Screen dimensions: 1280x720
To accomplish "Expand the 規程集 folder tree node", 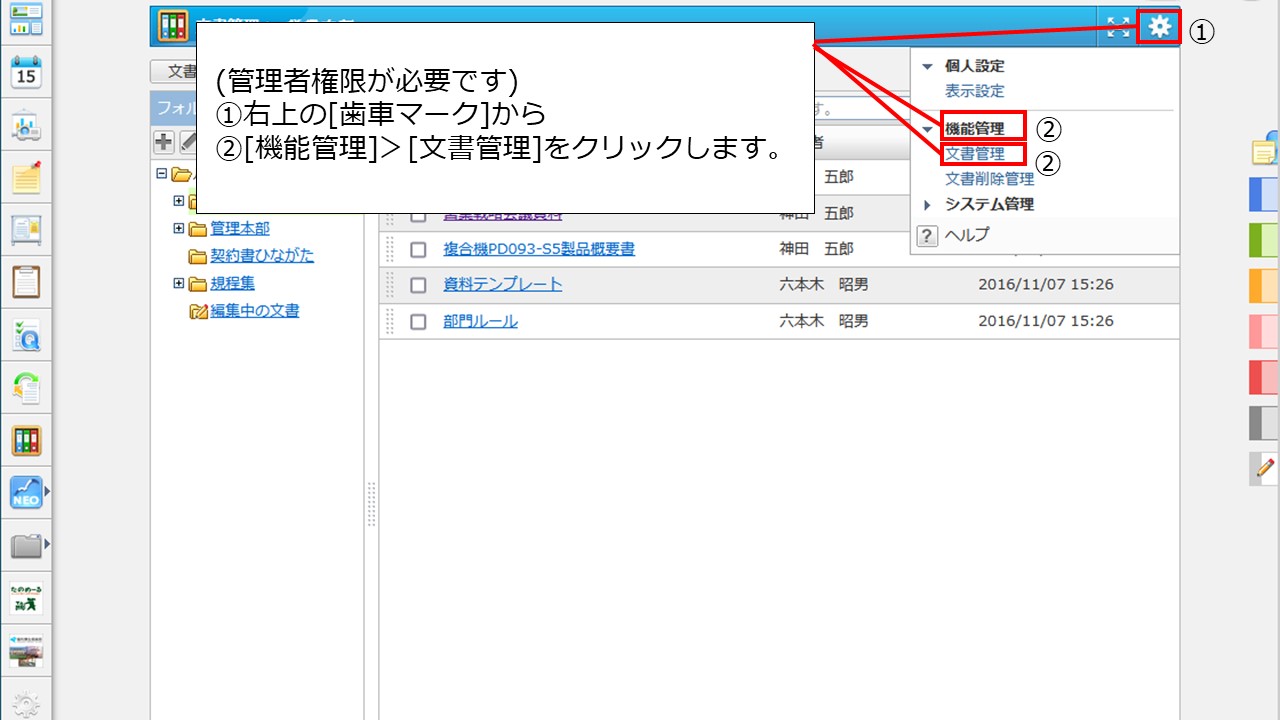I will click(179, 284).
